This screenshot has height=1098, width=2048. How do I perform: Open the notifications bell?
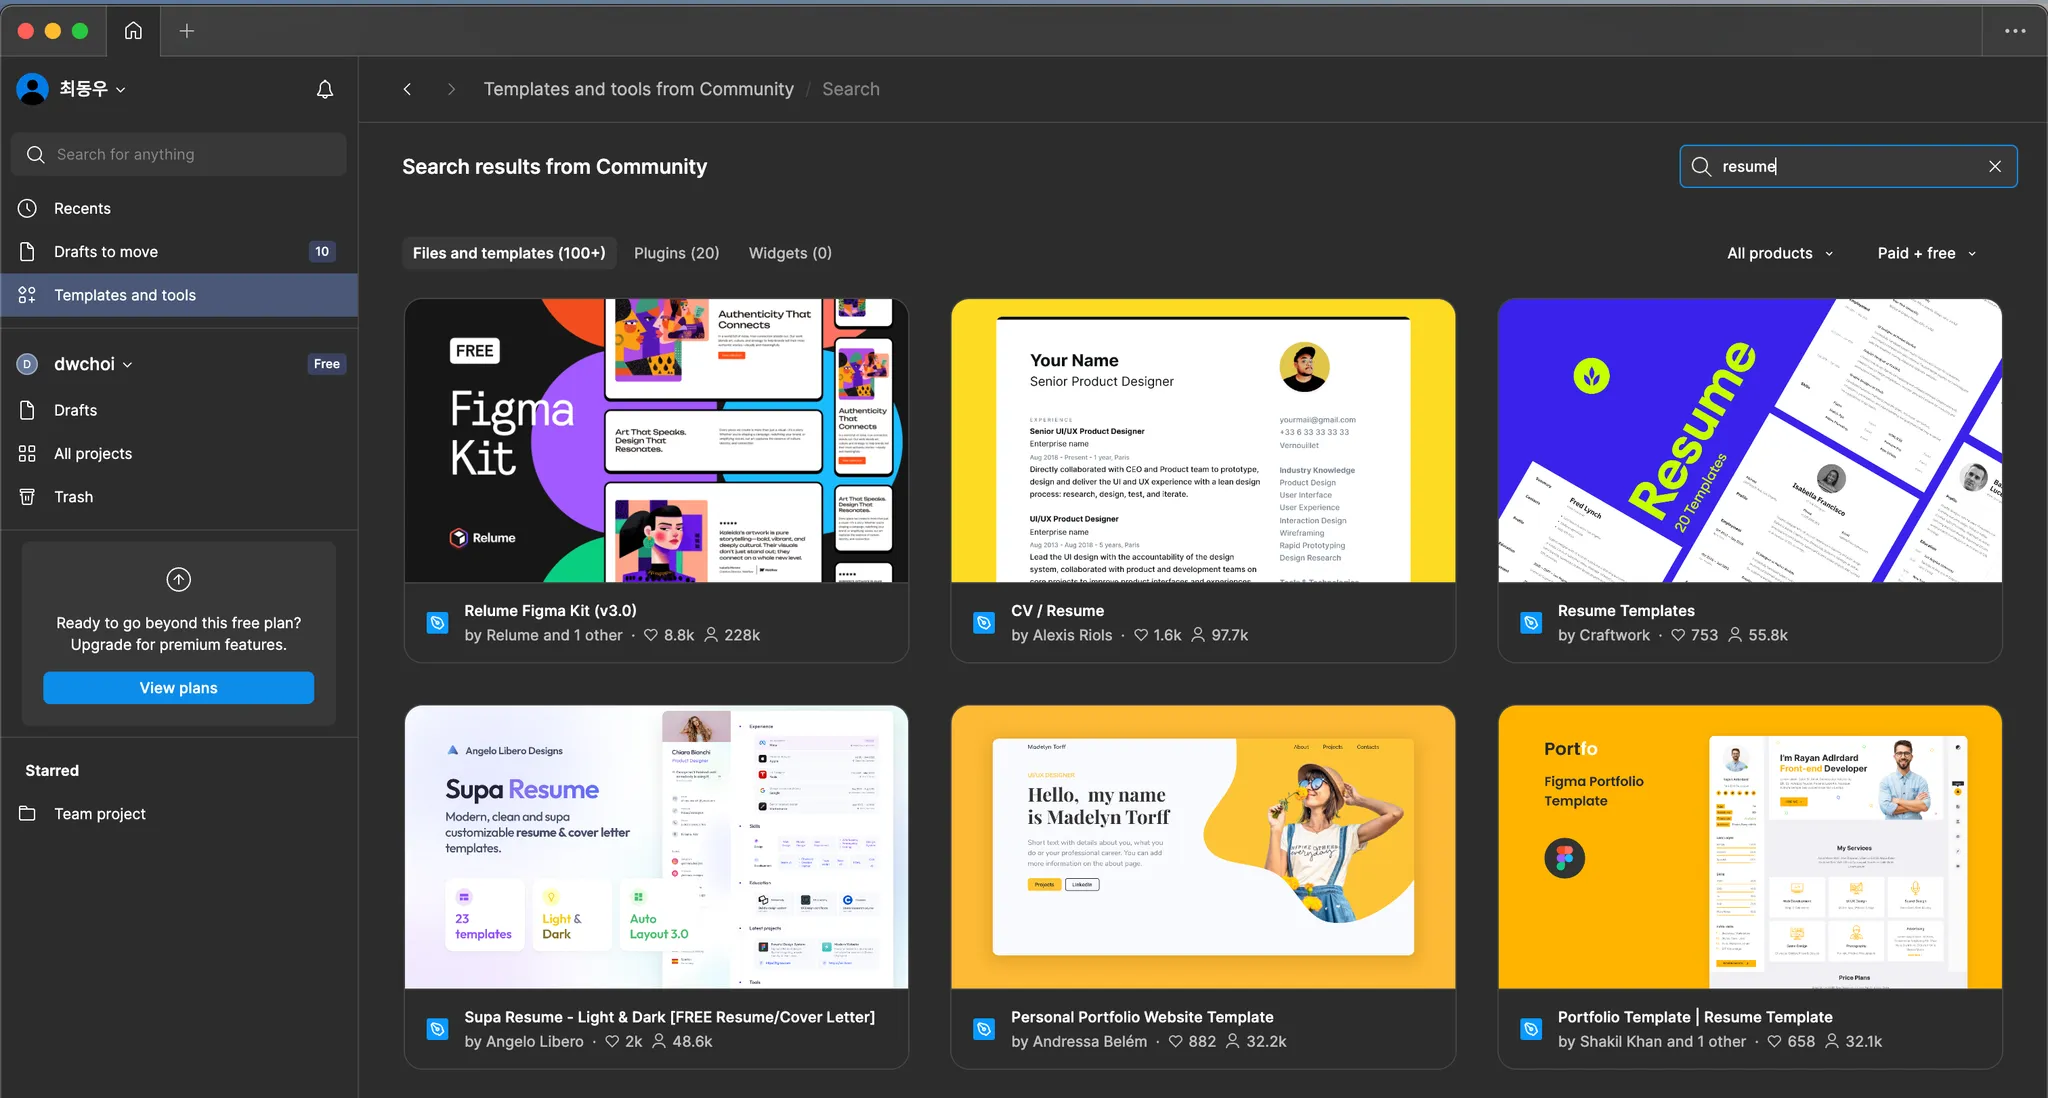tap(324, 89)
